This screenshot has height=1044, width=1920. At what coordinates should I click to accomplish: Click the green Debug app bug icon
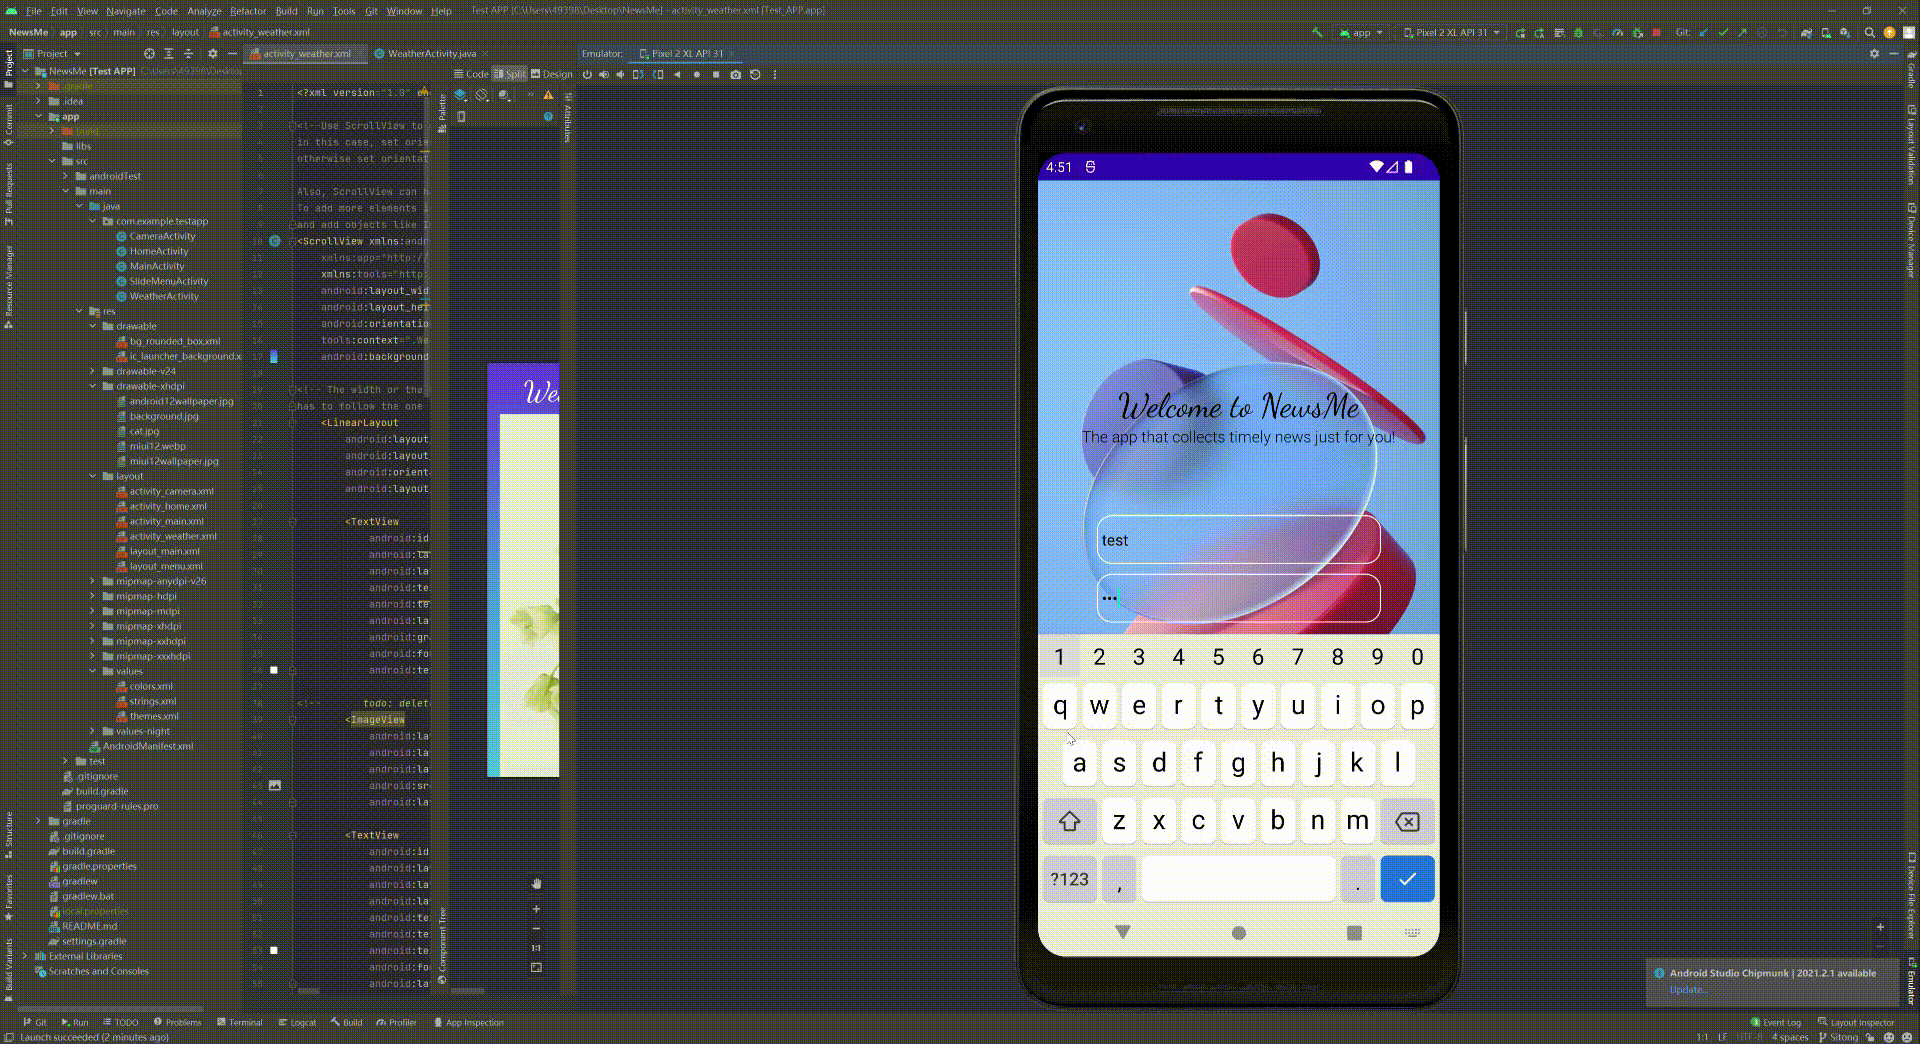(1578, 33)
